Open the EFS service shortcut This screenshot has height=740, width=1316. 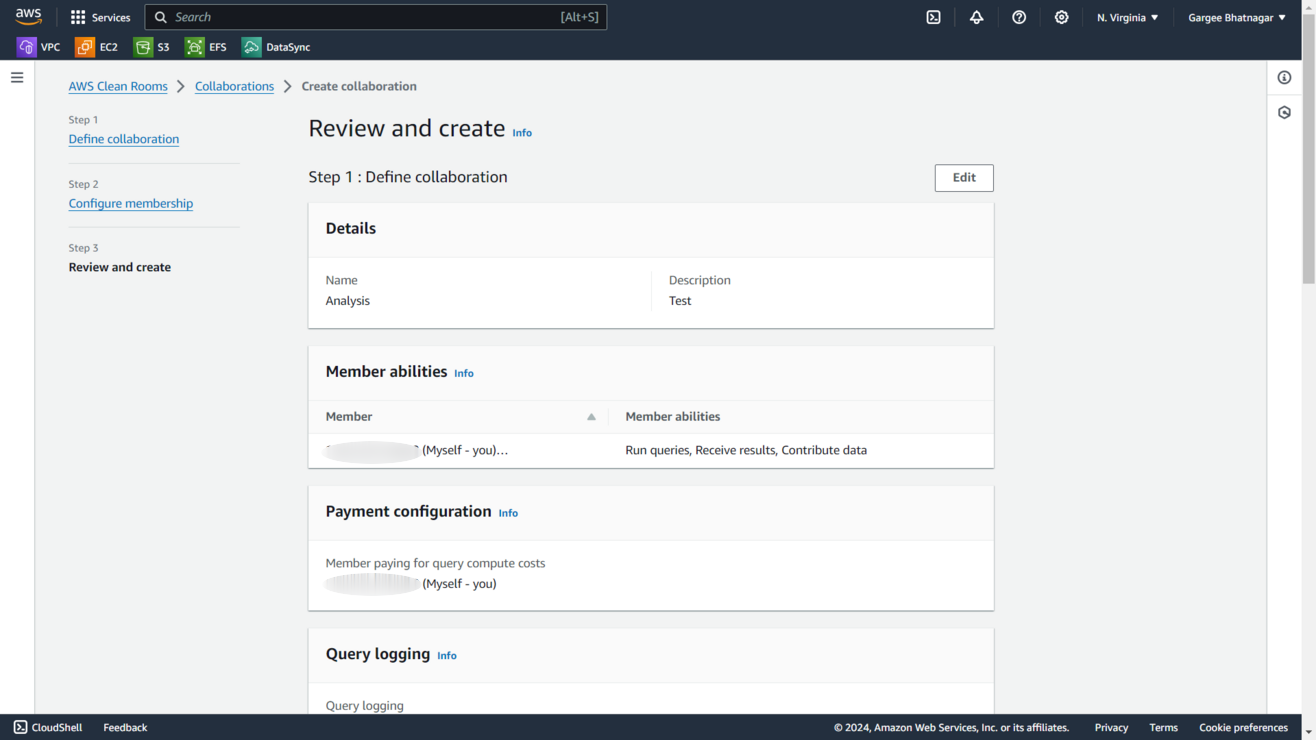coord(206,47)
